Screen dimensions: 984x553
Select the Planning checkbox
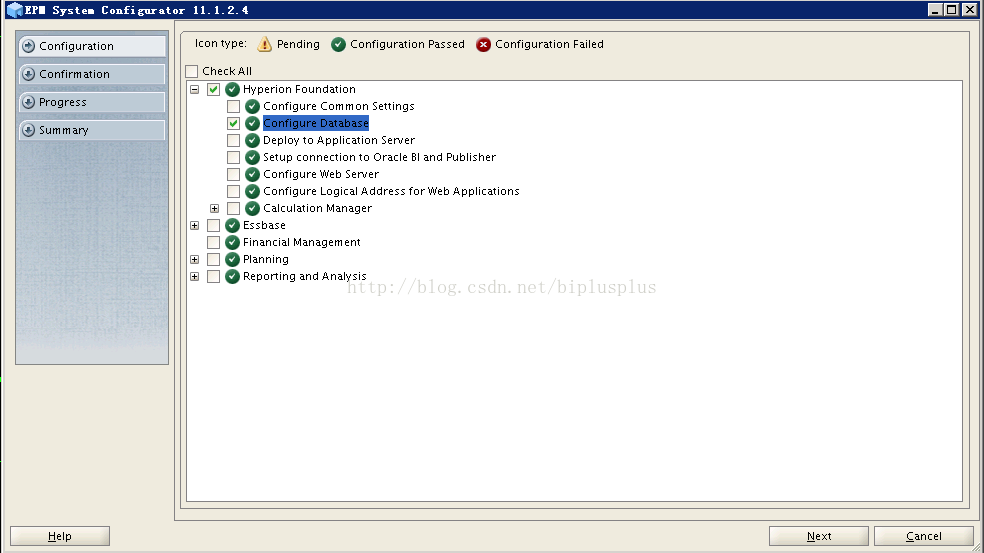(x=213, y=259)
